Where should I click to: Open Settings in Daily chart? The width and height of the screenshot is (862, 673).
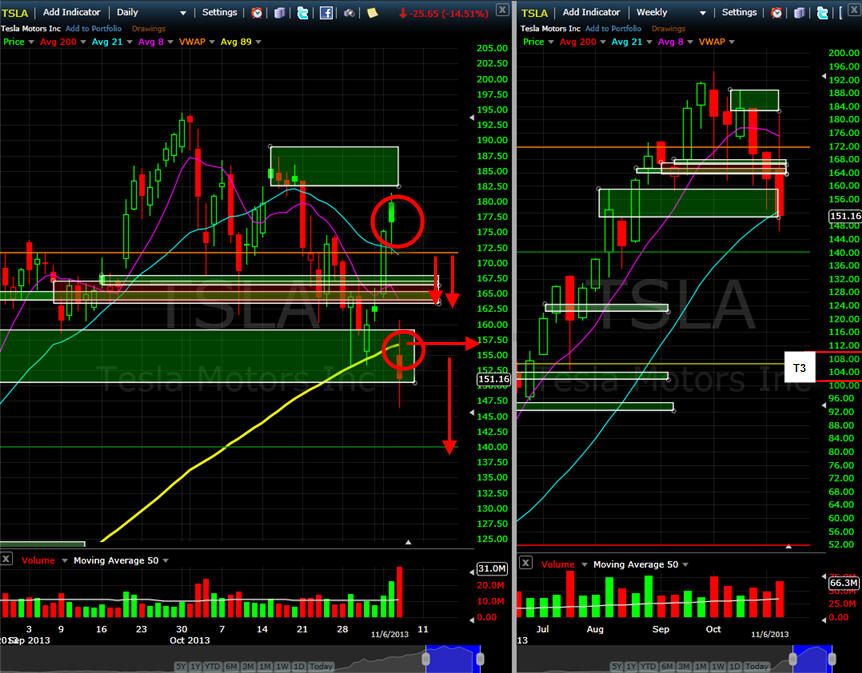(219, 12)
